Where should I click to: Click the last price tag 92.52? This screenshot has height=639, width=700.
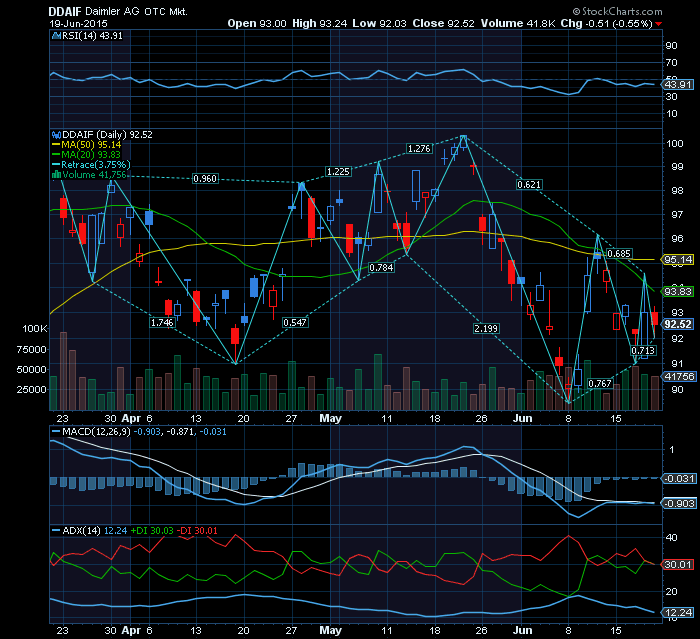pyautogui.click(x=678, y=324)
